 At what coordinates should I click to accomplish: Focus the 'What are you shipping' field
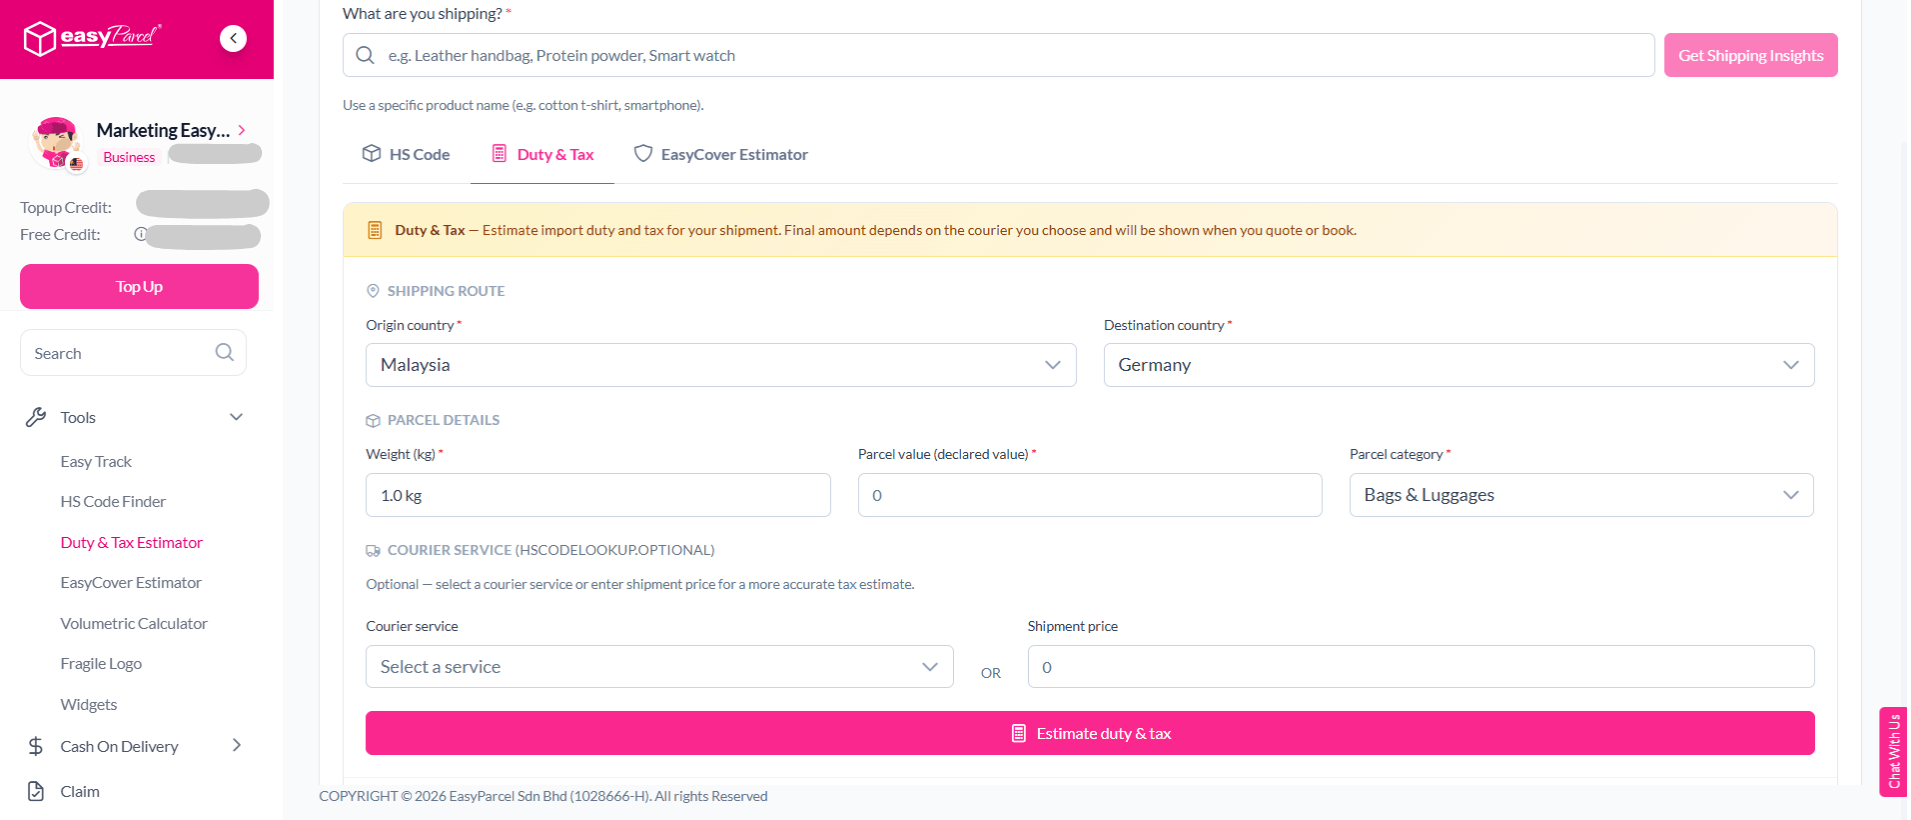pyautogui.click(x=998, y=55)
